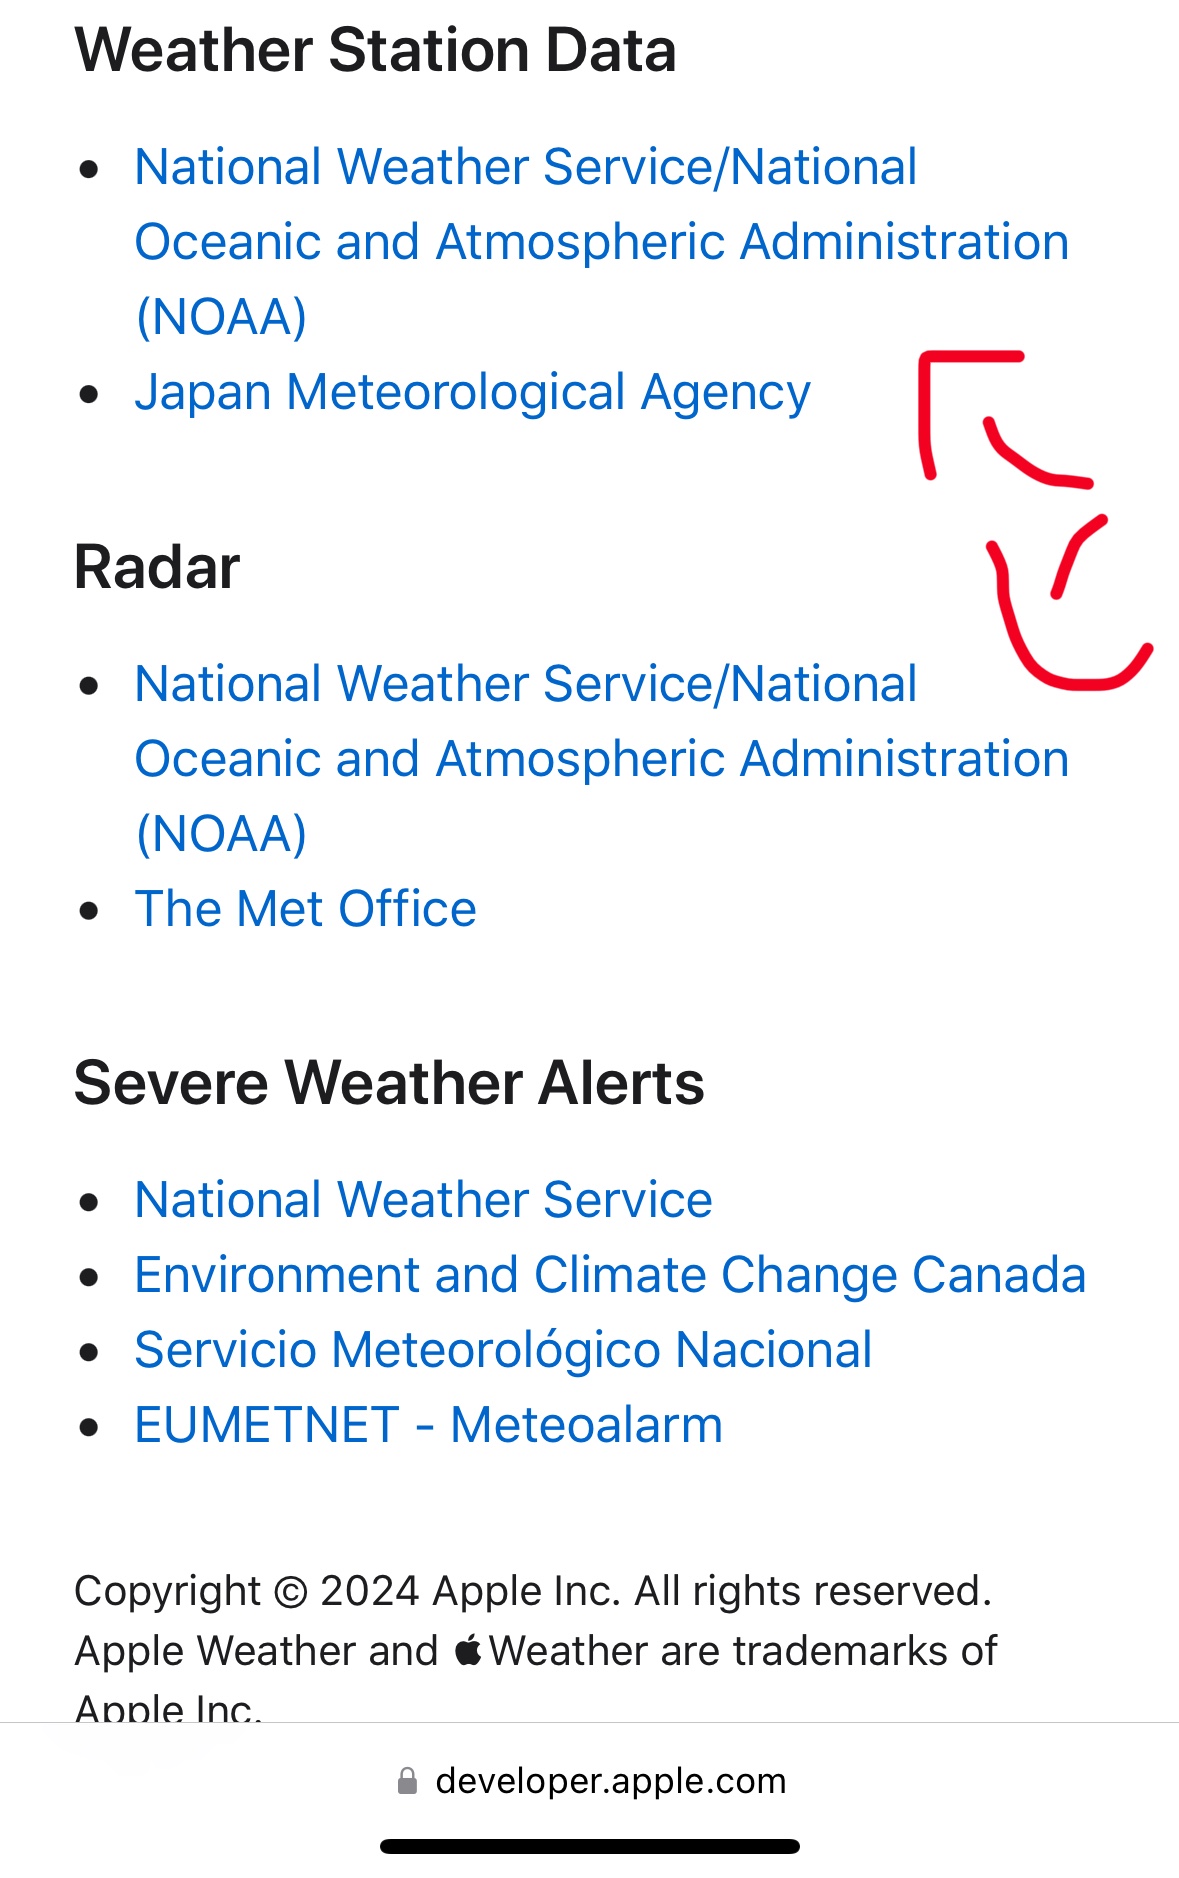Screen dimensions: 1179x1878
Task: Open the NOAA link under Radar
Action: tap(600, 758)
